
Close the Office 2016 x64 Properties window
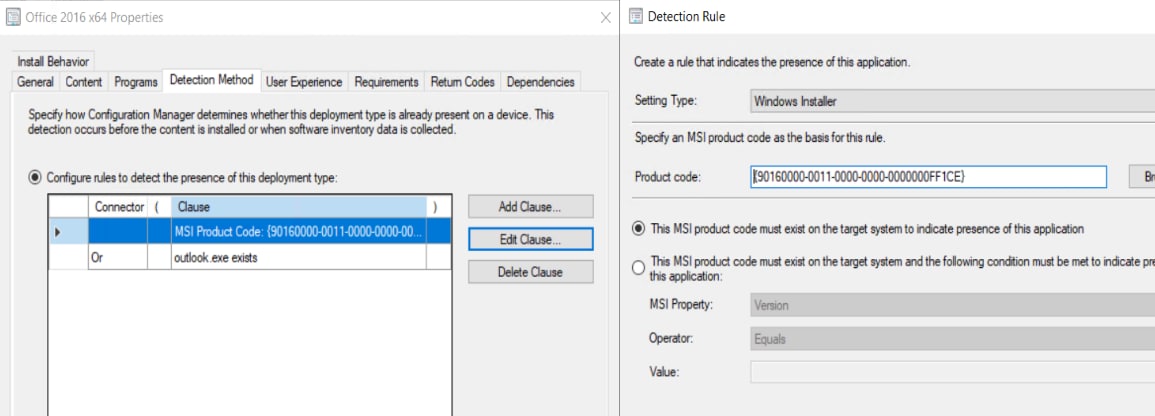tap(605, 18)
